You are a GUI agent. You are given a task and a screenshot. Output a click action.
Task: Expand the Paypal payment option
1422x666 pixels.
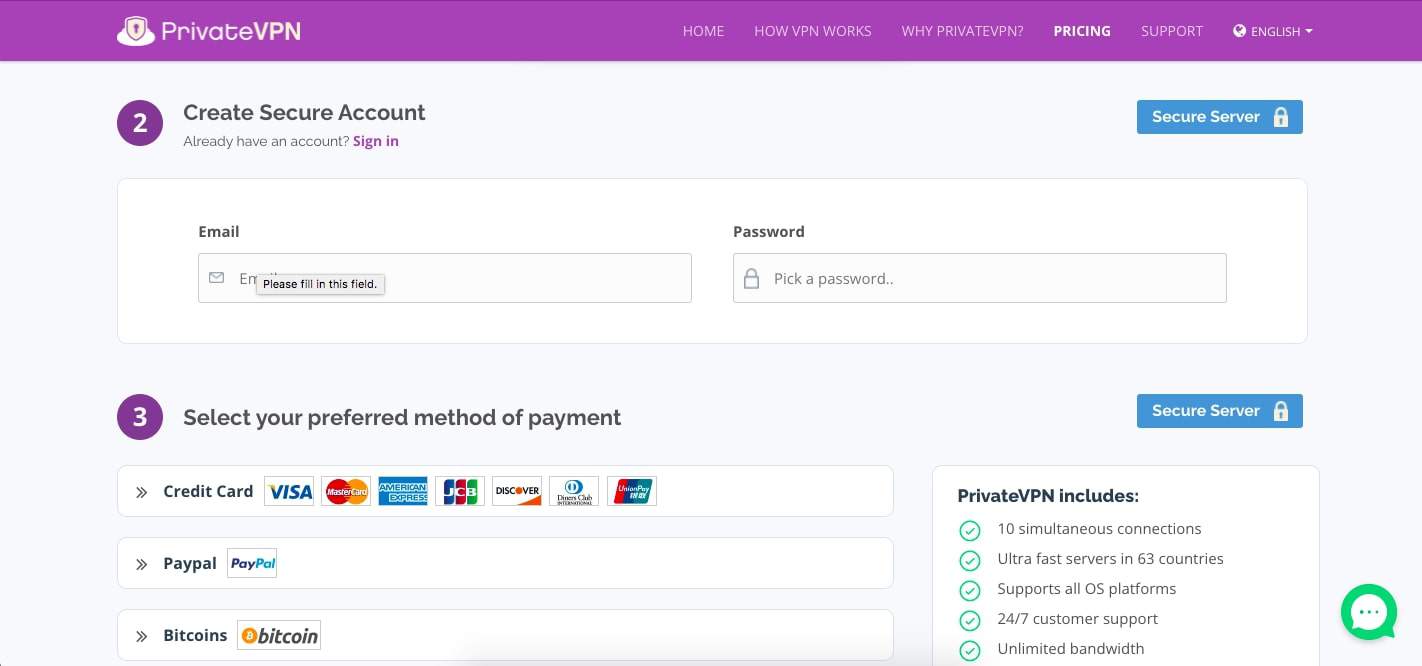(505, 563)
